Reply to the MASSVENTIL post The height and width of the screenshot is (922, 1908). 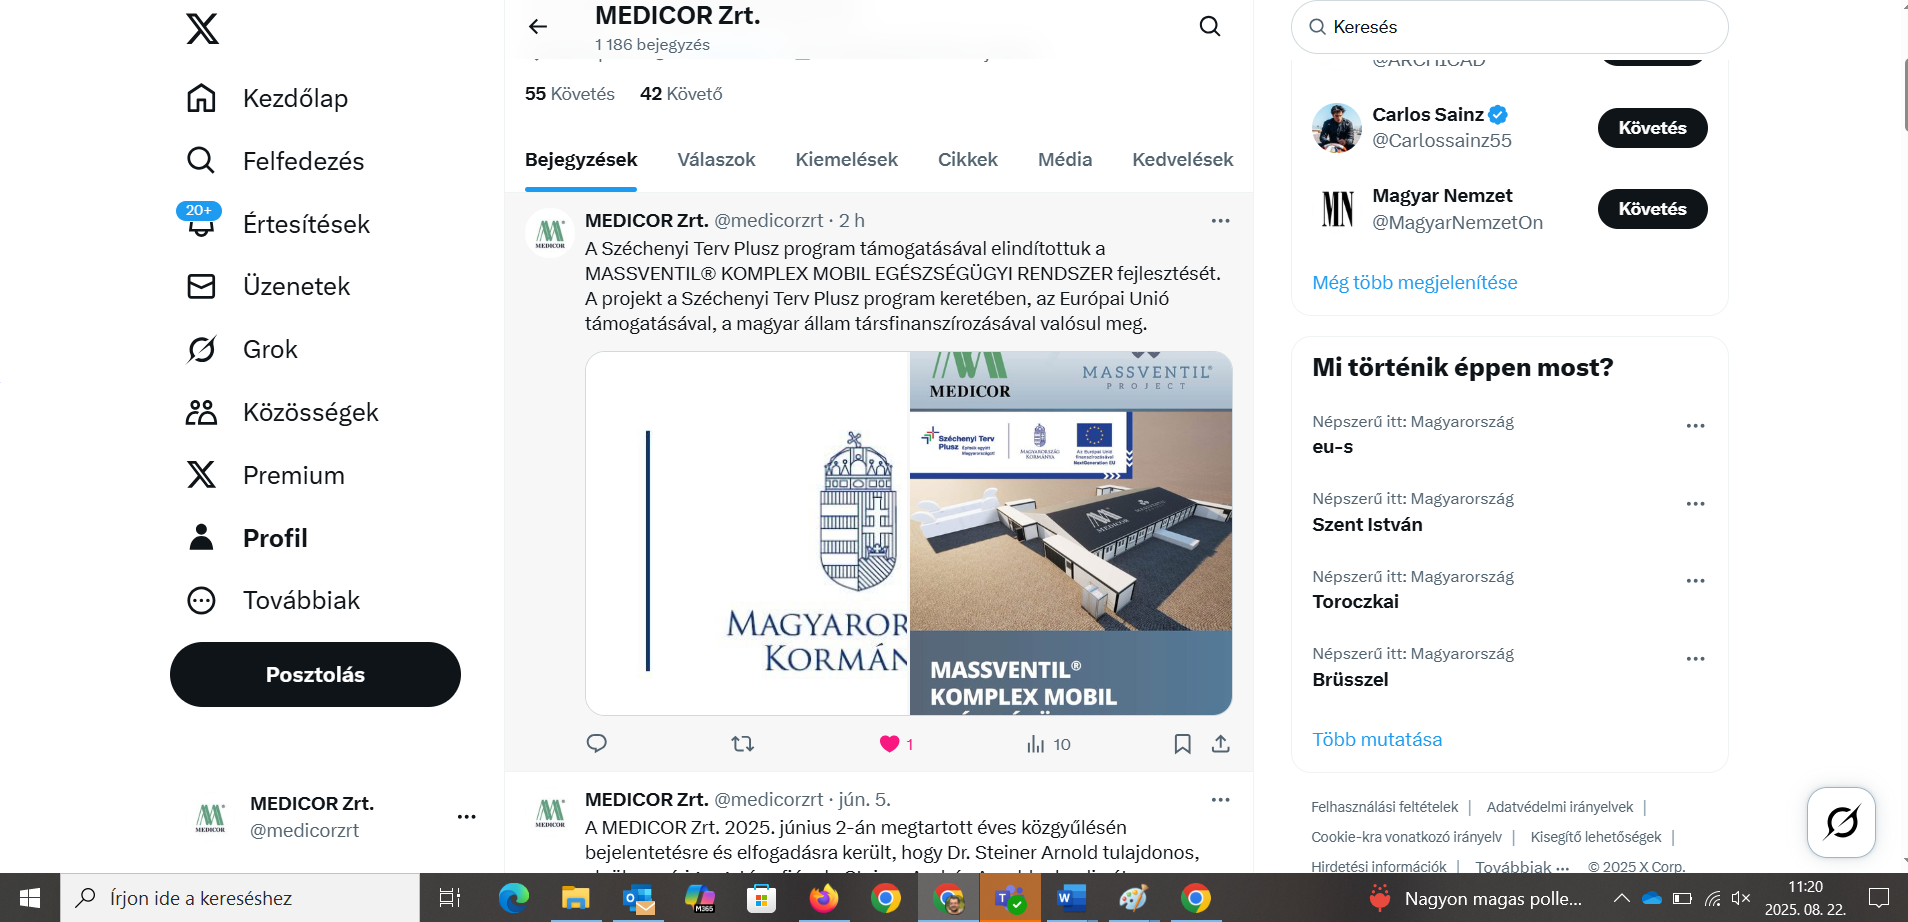pyautogui.click(x=597, y=743)
